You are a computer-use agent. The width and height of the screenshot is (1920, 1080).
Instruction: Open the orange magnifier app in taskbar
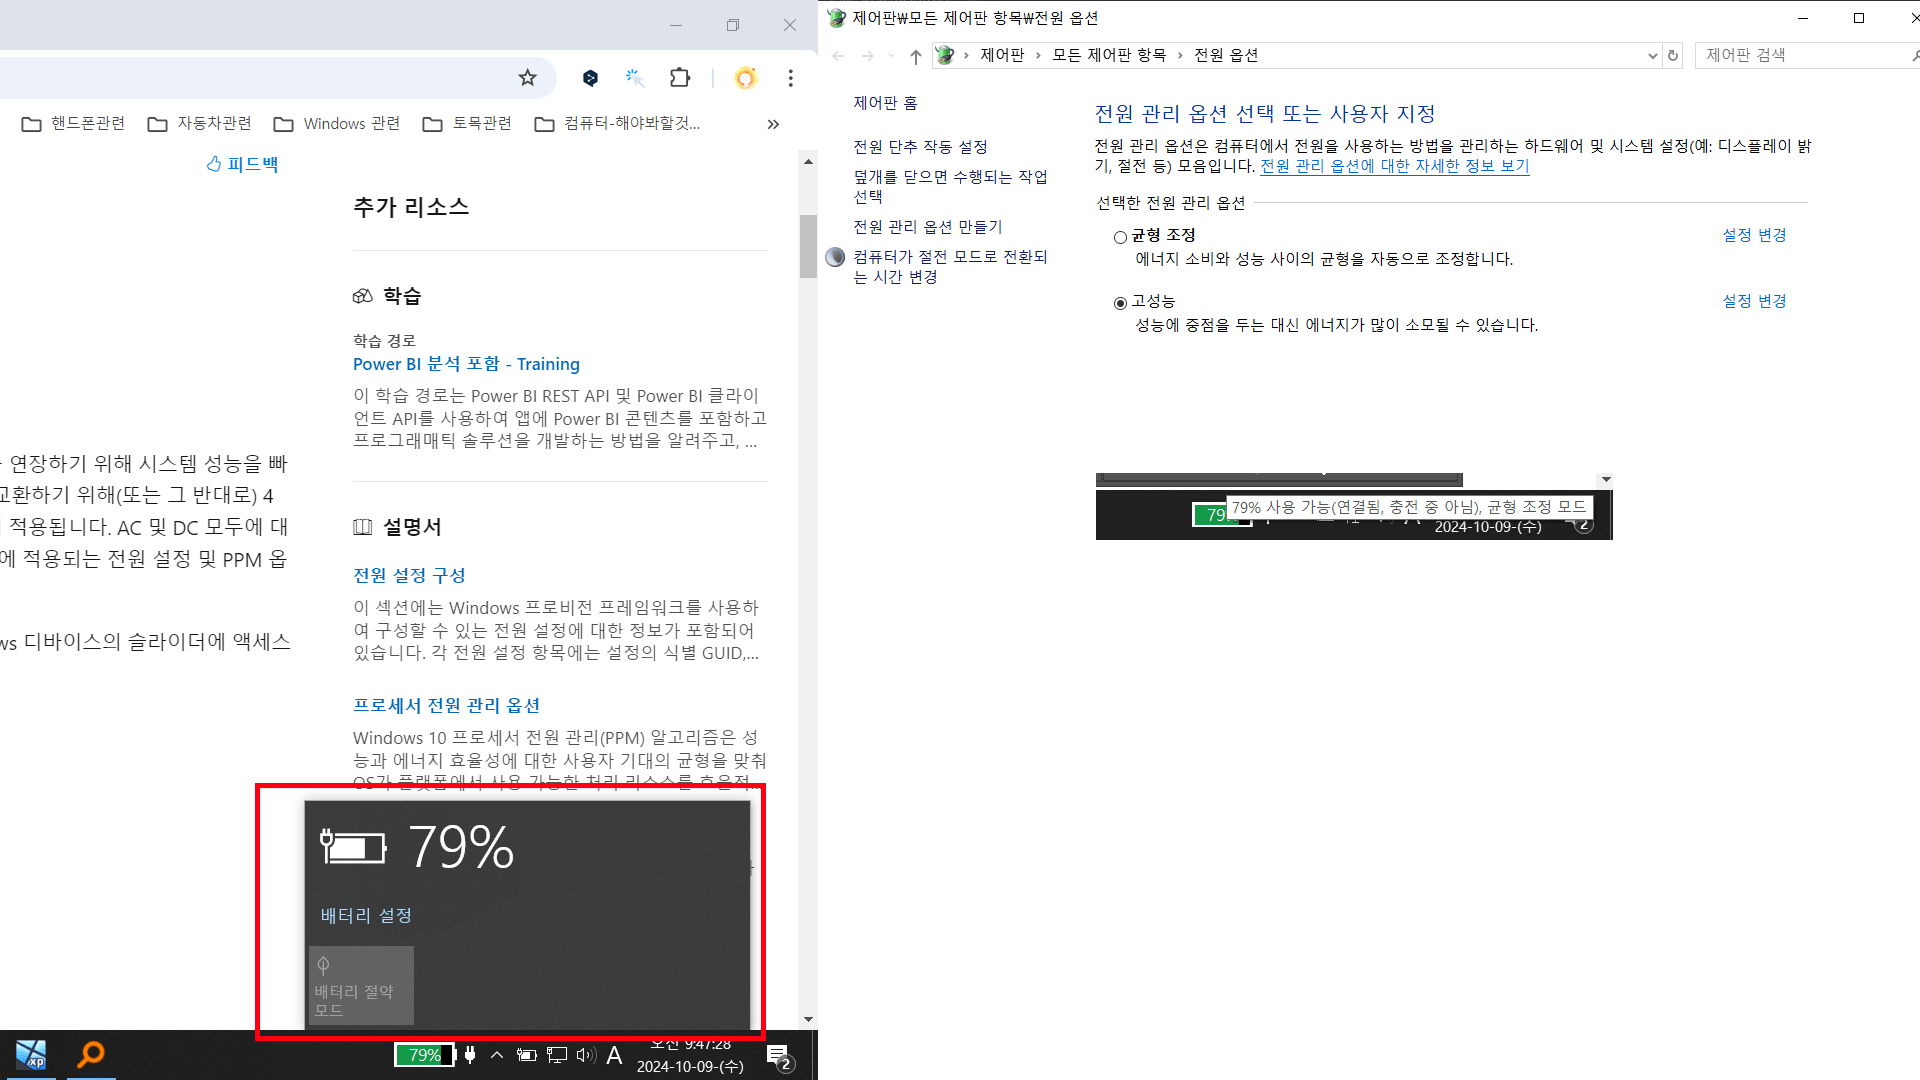coord(91,1054)
